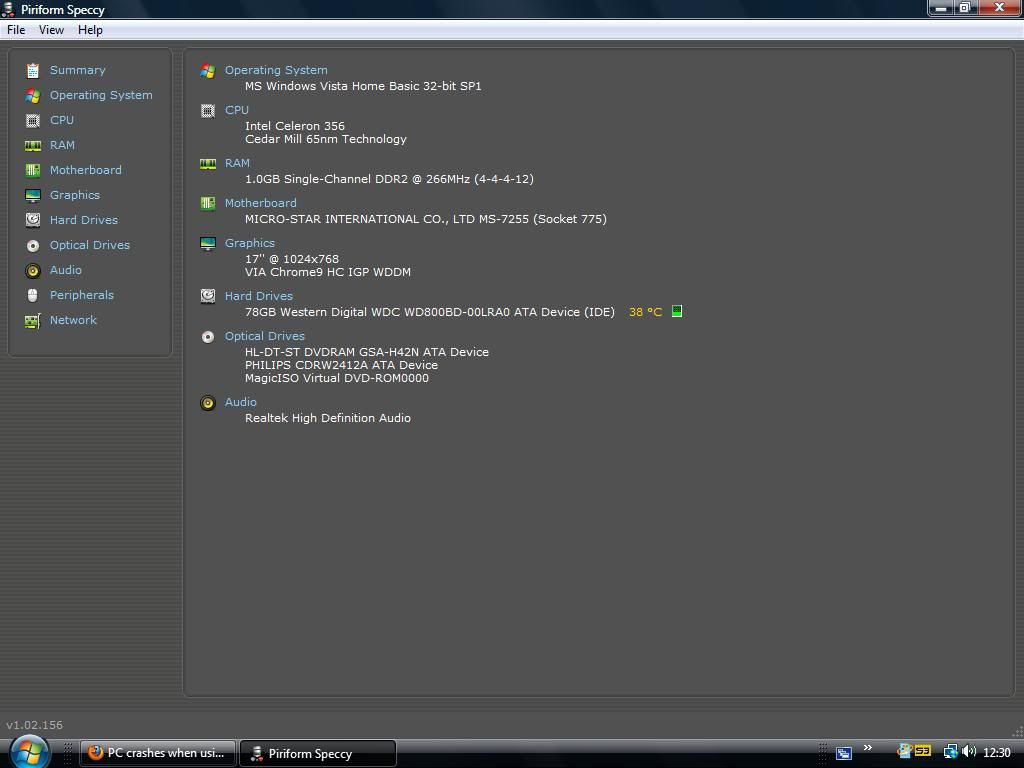Click the volume speaker icon in system tray
The width and height of the screenshot is (1024, 768).
pyautogui.click(x=969, y=752)
